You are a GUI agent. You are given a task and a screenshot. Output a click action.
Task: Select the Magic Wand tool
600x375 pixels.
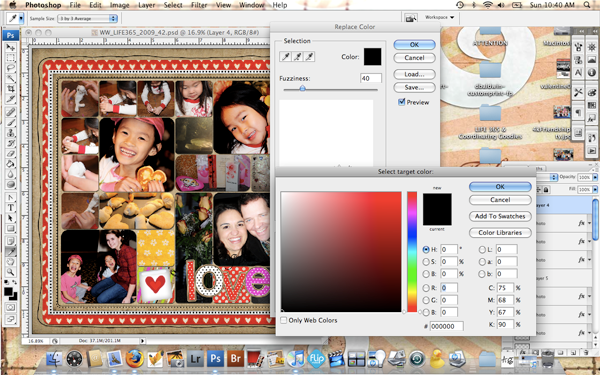(10, 78)
